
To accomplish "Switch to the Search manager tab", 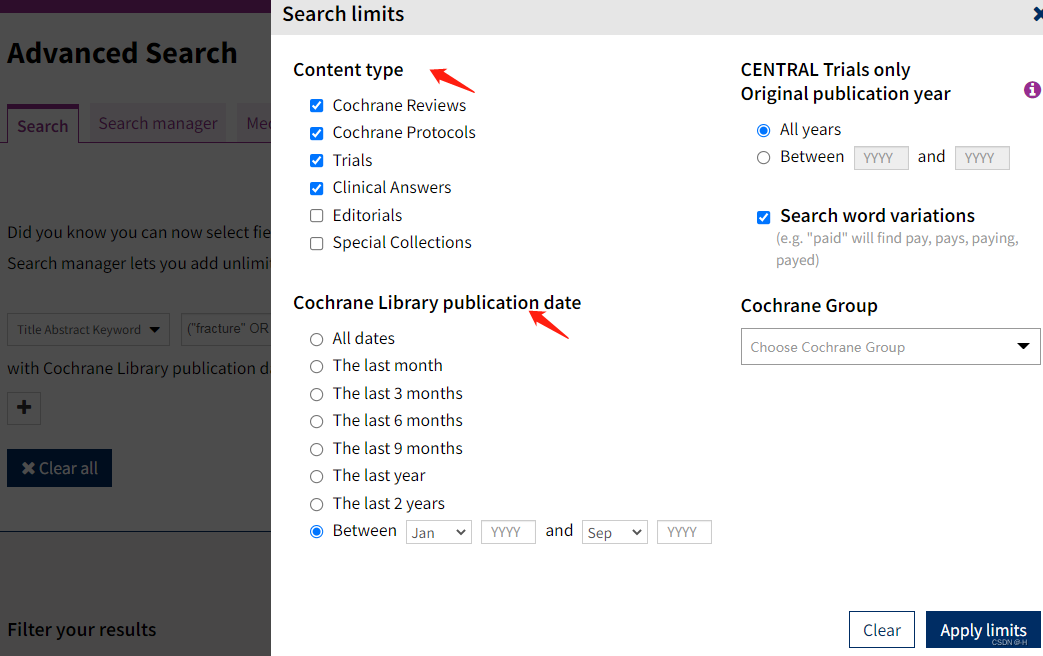I will tap(158, 123).
